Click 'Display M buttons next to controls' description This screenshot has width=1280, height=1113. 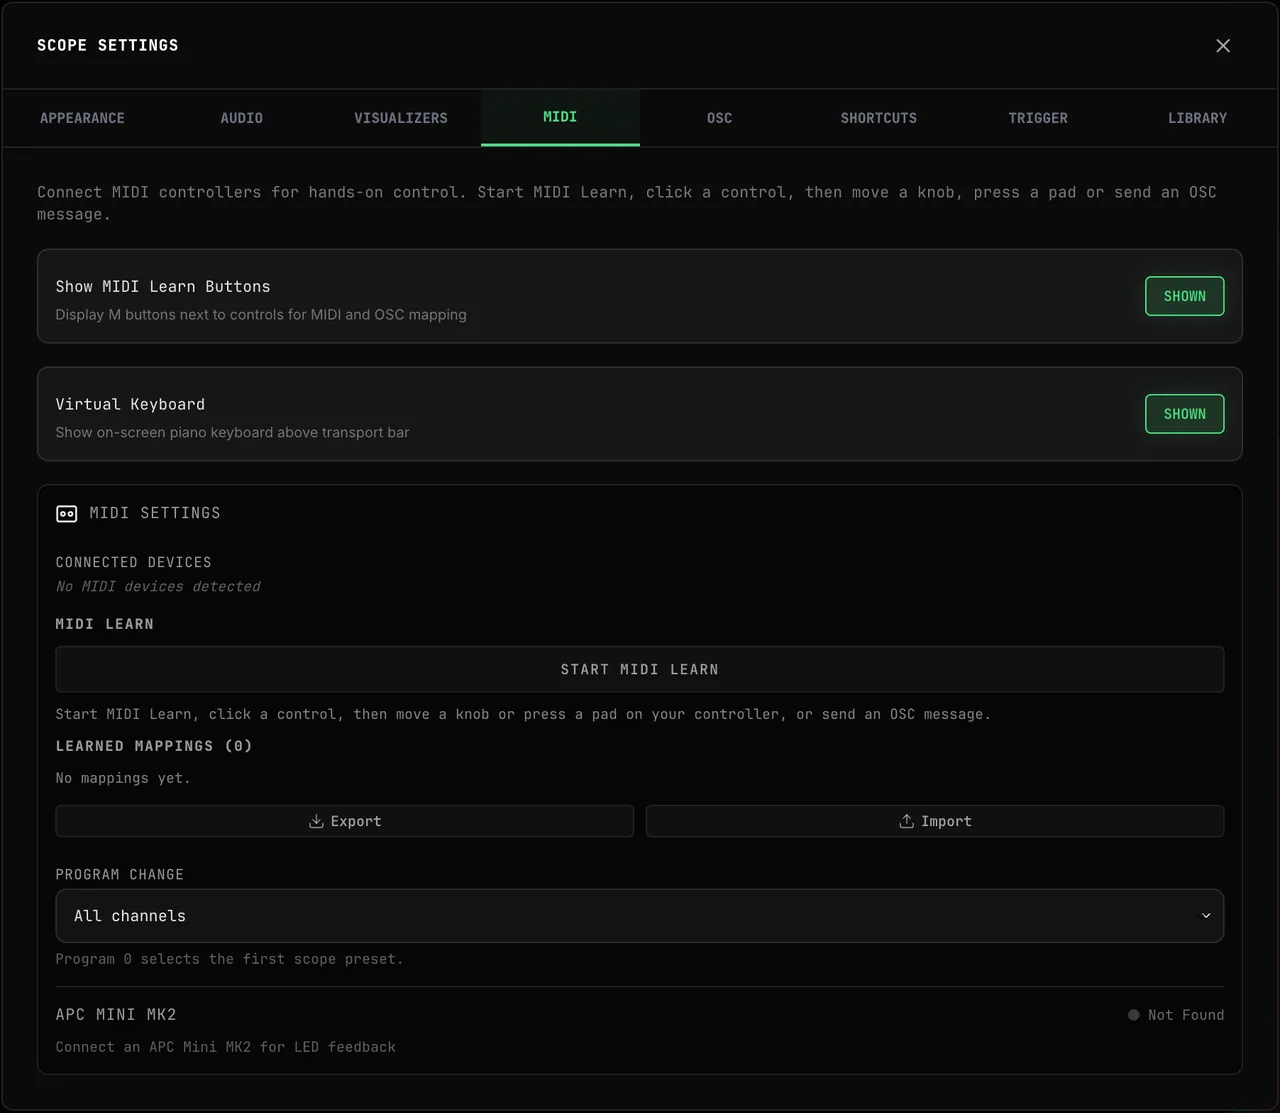pyautogui.click(x=261, y=315)
